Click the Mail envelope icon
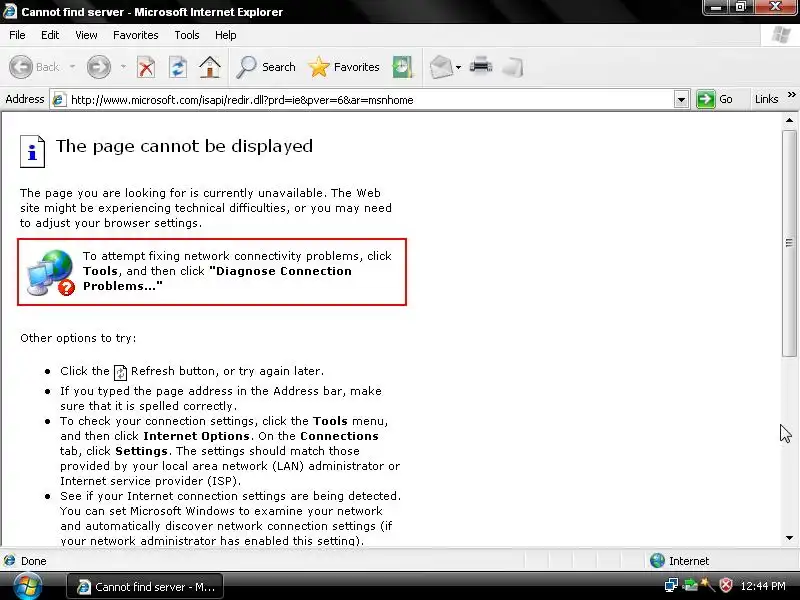The width and height of the screenshot is (800, 600). tap(441, 67)
